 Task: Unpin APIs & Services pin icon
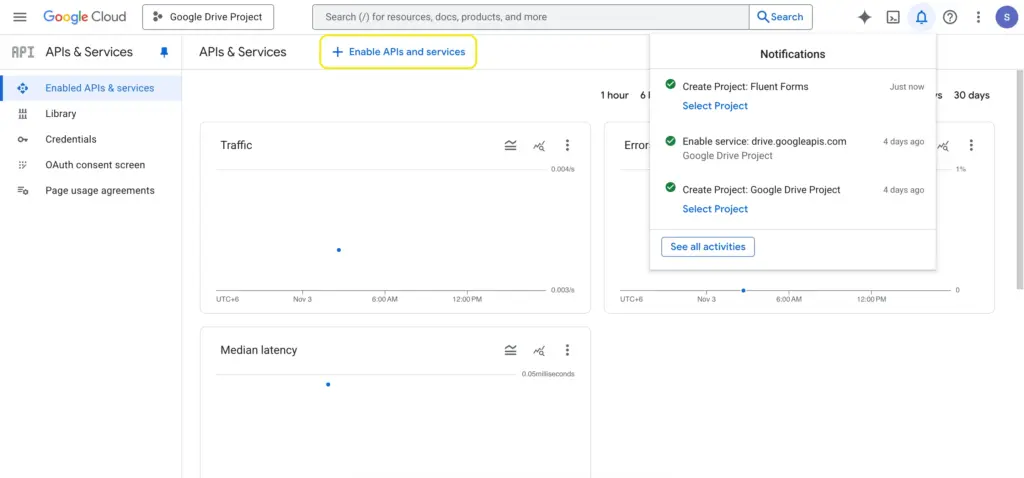164,52
